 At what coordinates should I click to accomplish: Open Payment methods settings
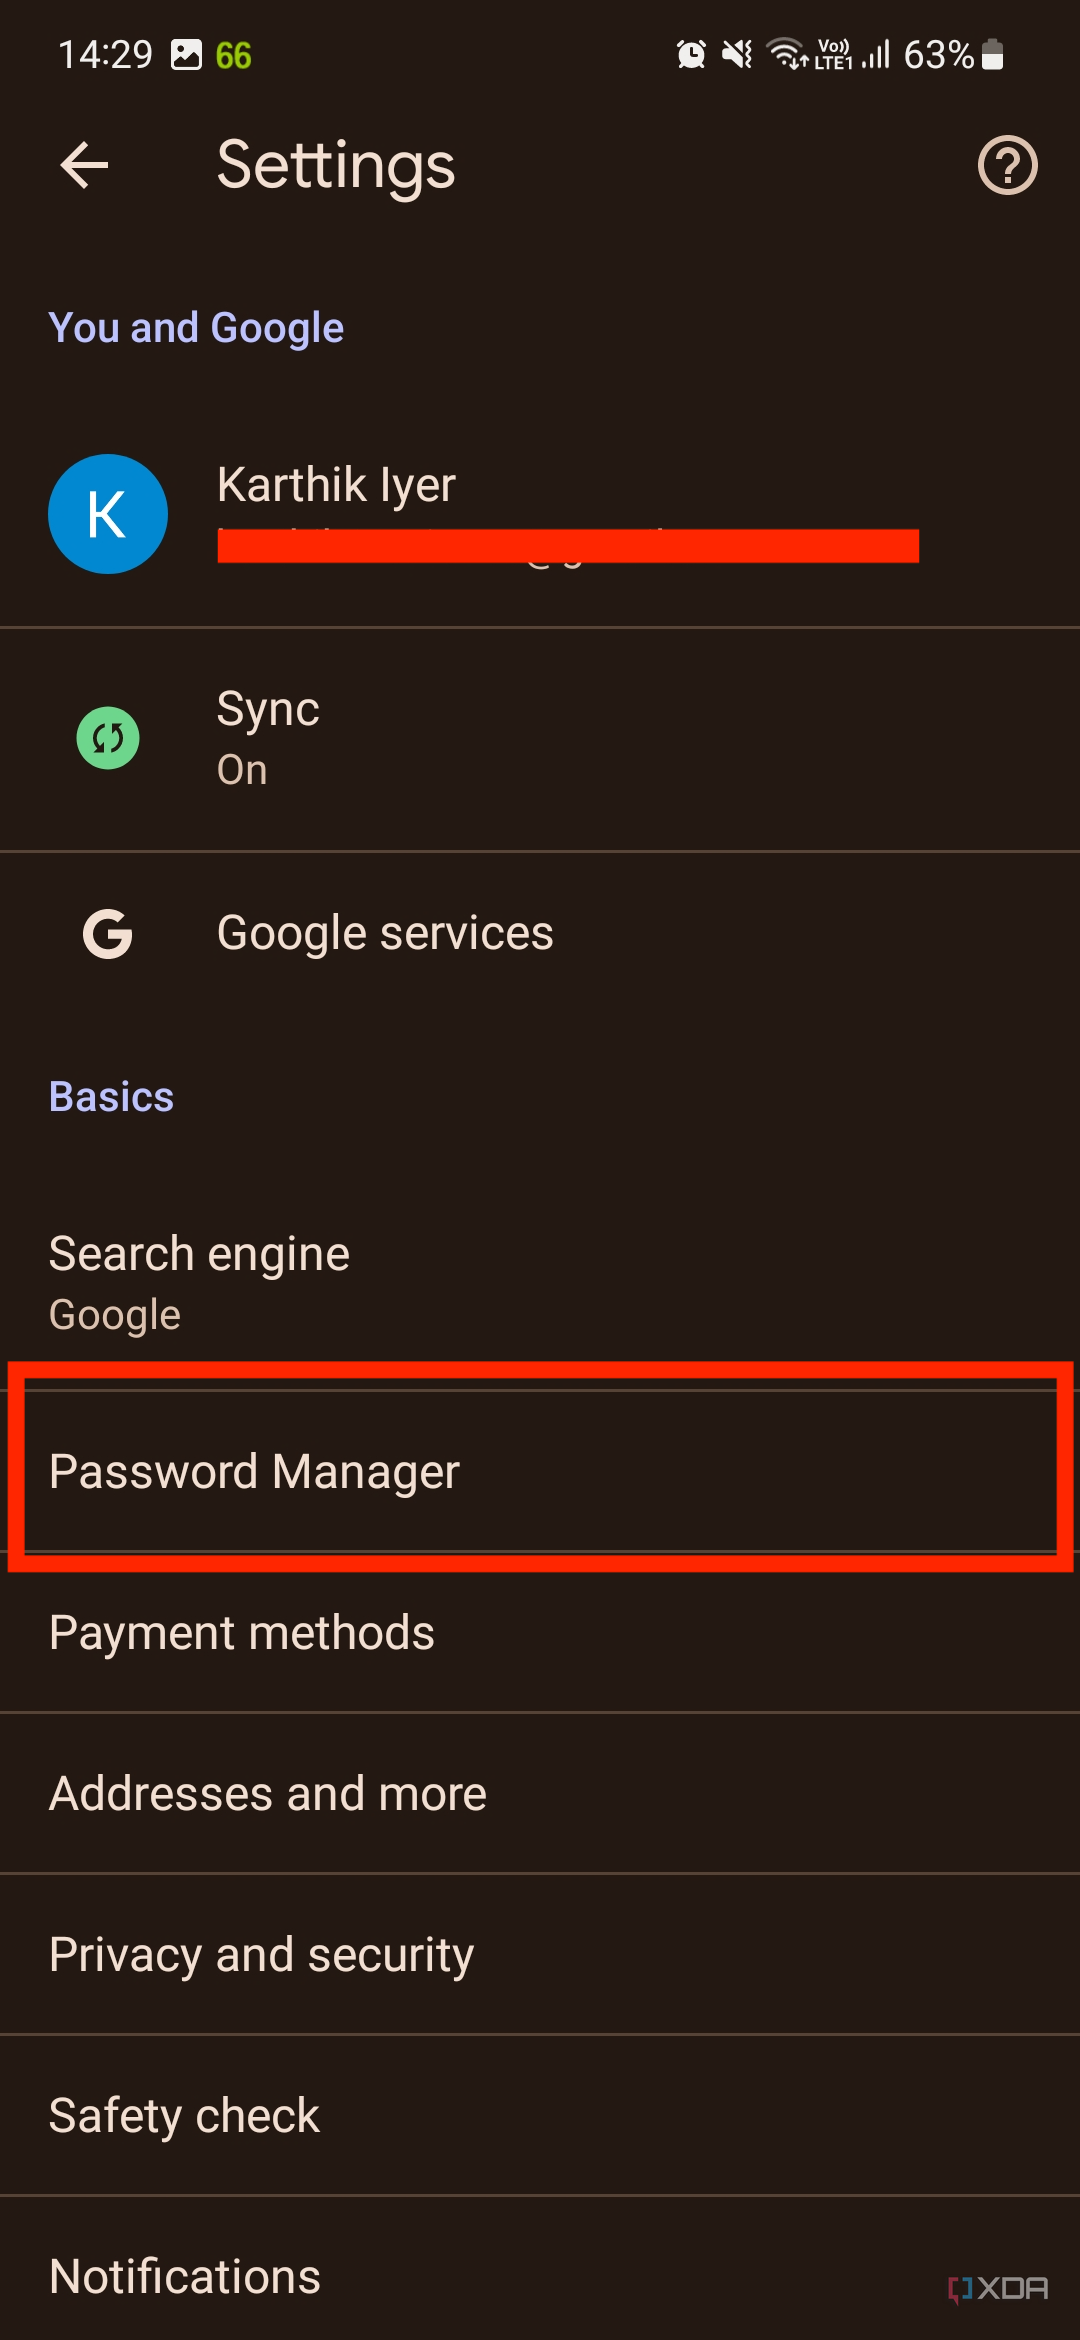(540, 1630)
